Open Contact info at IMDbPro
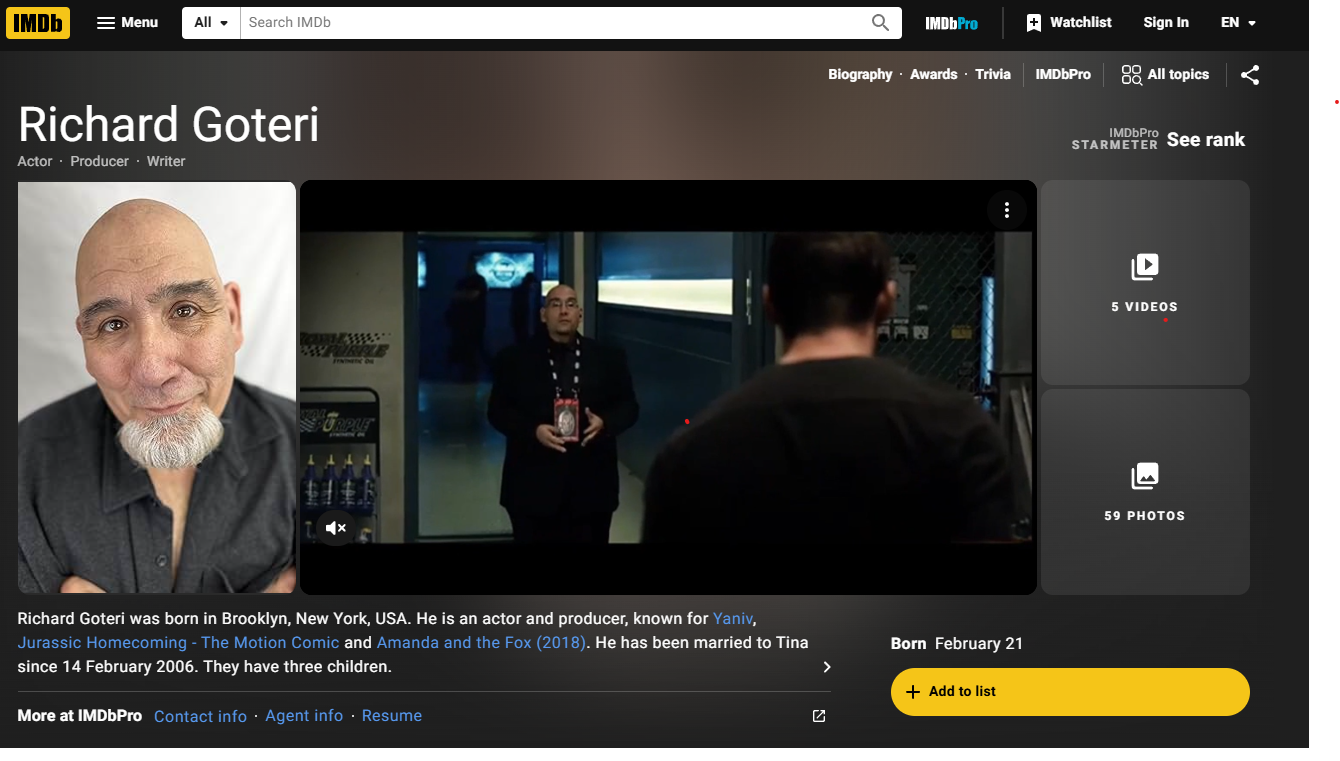Viewport: 1340px width, 761px height. click(x=200, y=716)
